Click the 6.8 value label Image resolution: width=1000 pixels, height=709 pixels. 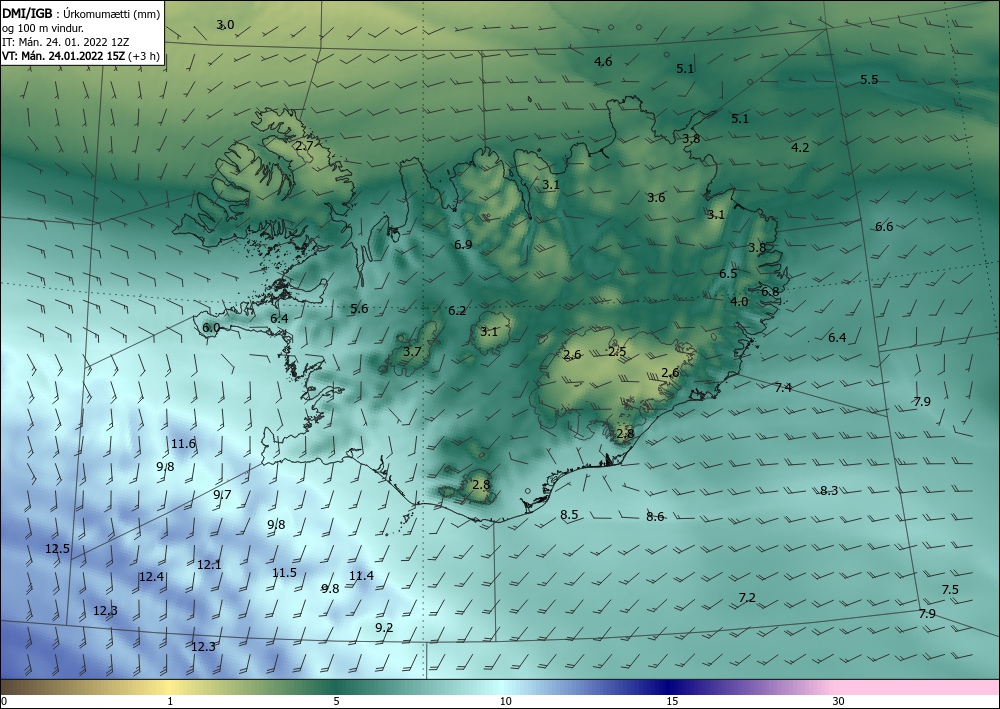(770, 291)
